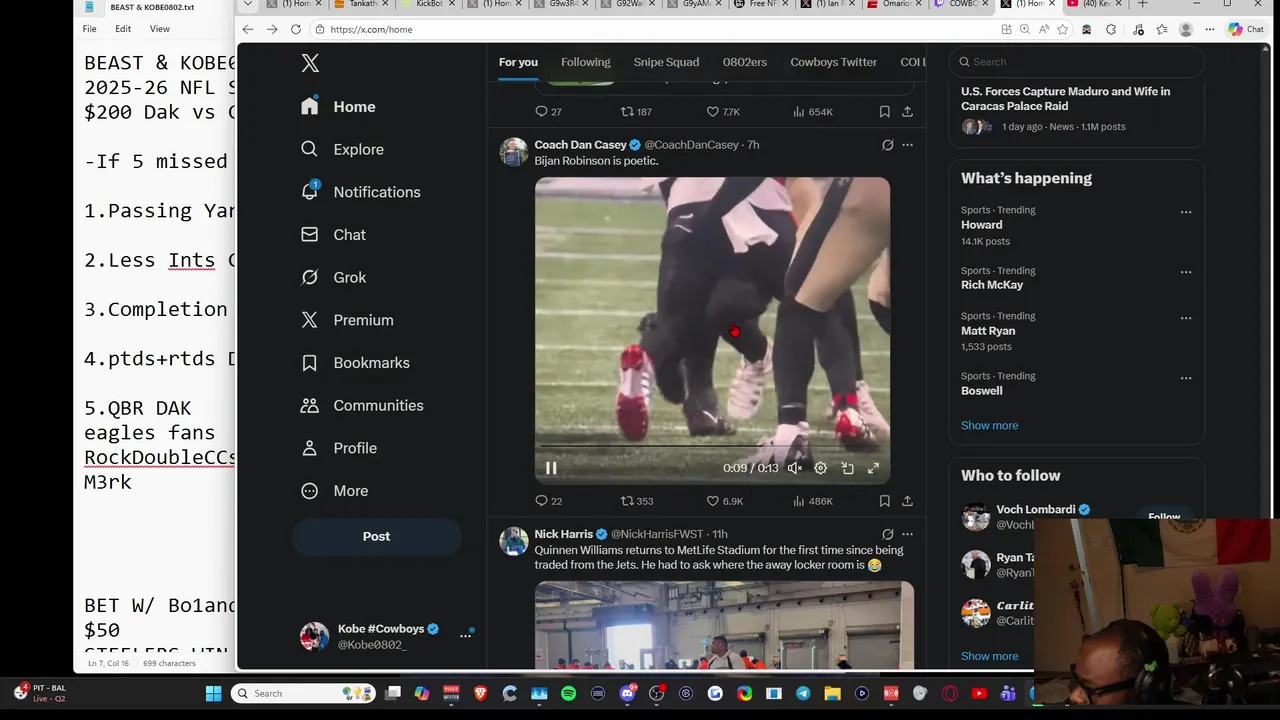Image resolution: width=1280 pixels, height=720 pixels.
Task: Repost Coach Dan Casey's post with 353 reposts
Action: (x=637, y=501)
